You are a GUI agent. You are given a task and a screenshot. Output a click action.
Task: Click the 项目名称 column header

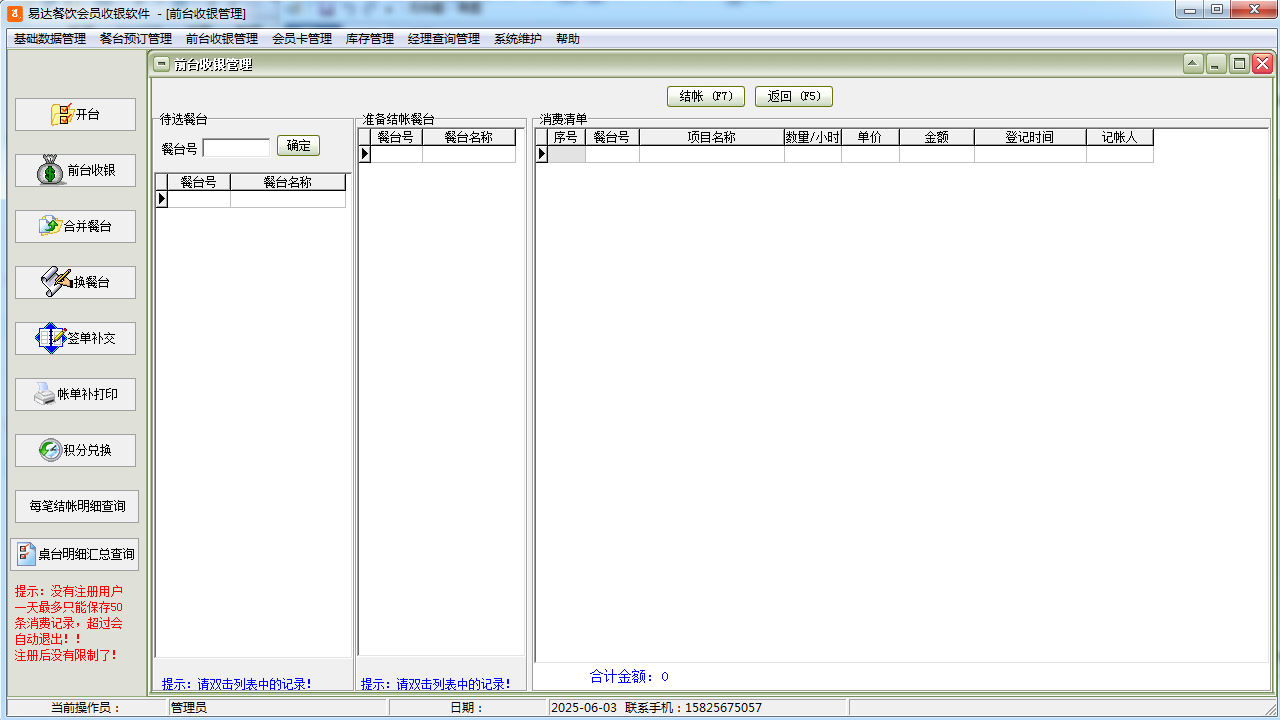coord(711,137)
